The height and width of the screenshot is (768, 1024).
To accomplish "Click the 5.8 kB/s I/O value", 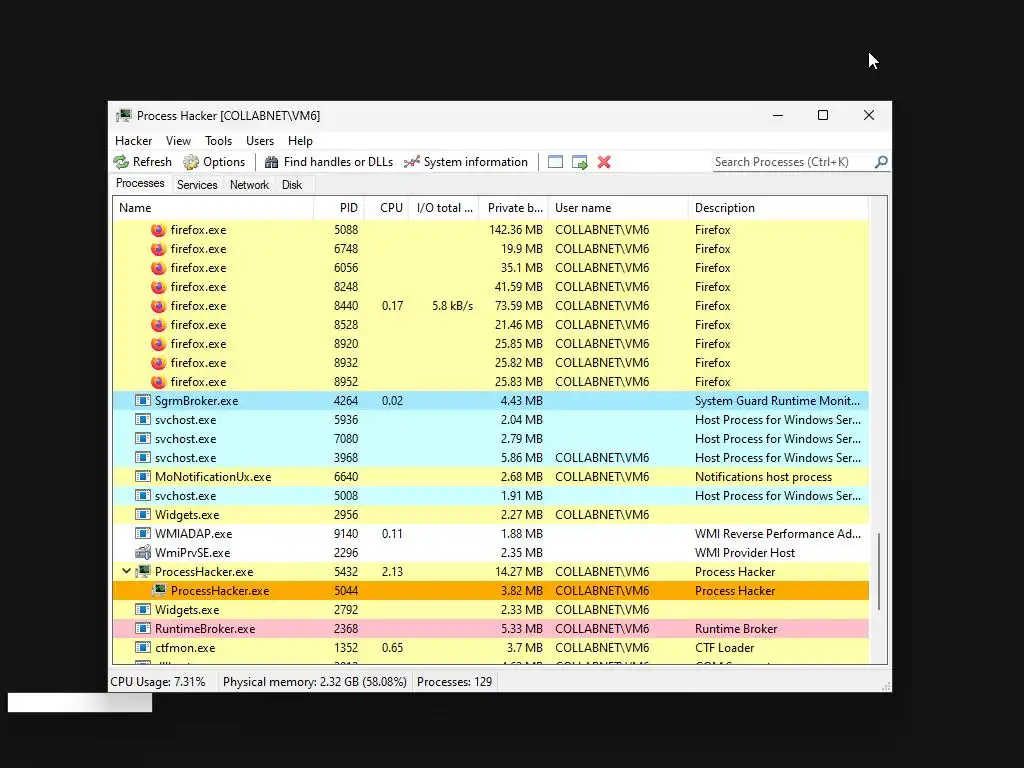I will click(x=453, y=306).
